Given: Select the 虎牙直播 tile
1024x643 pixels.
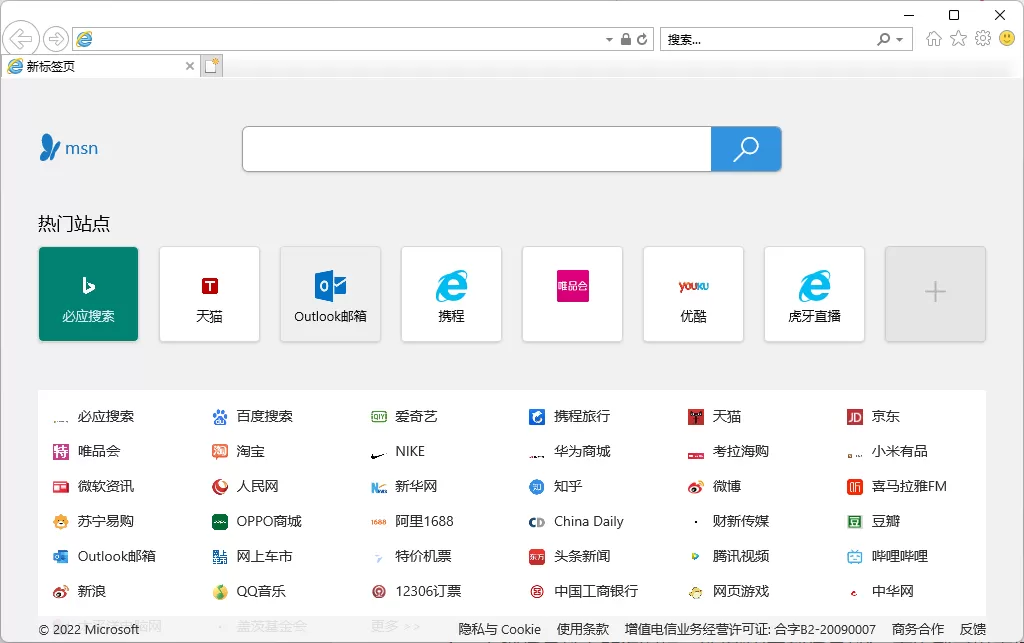Looking at the screenshot, I should tap(814, 293).
